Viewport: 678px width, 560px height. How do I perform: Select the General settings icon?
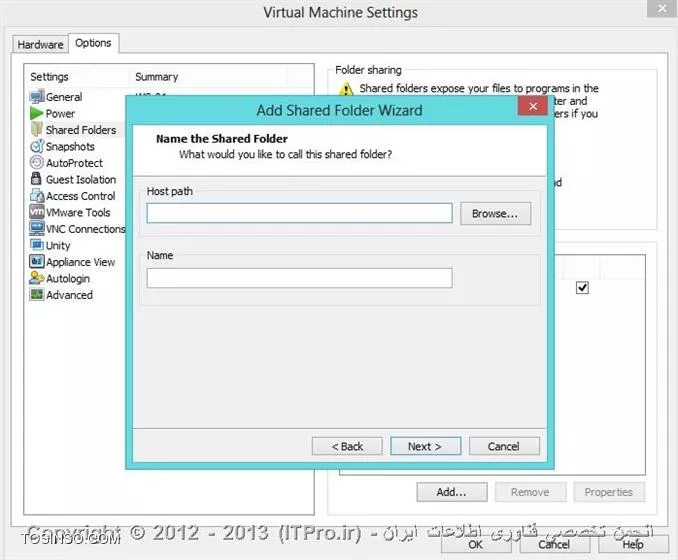pos(37,96)
